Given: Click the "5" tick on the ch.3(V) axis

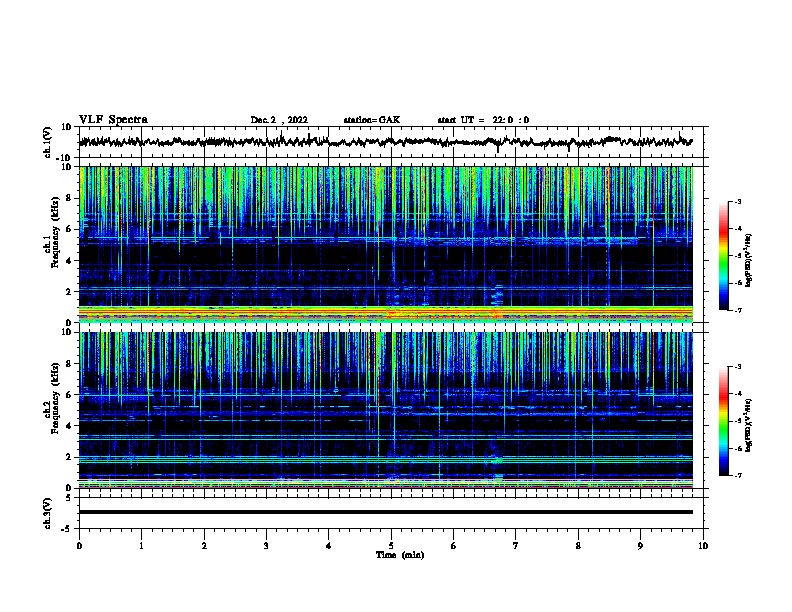Looking at the screenshot, I should [x=69, y=498].
